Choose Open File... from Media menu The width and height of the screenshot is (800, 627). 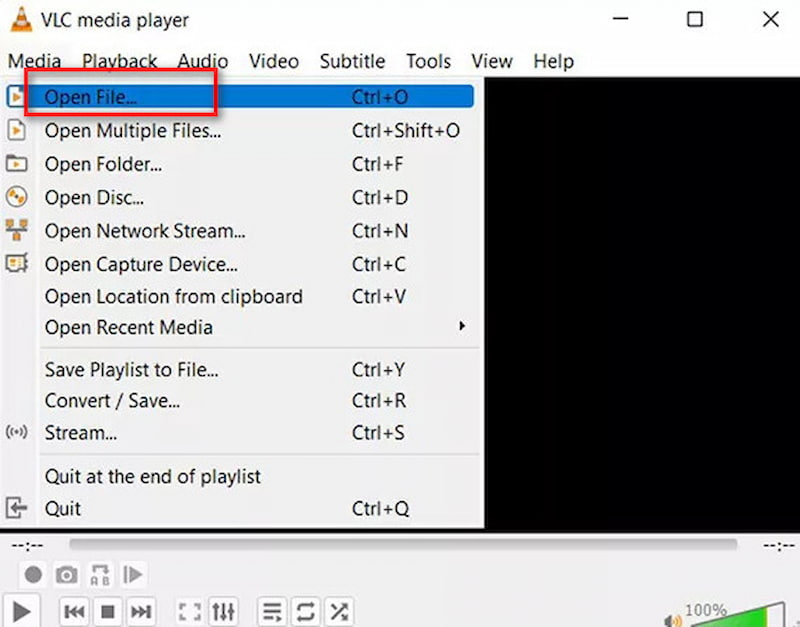[240, 96]
